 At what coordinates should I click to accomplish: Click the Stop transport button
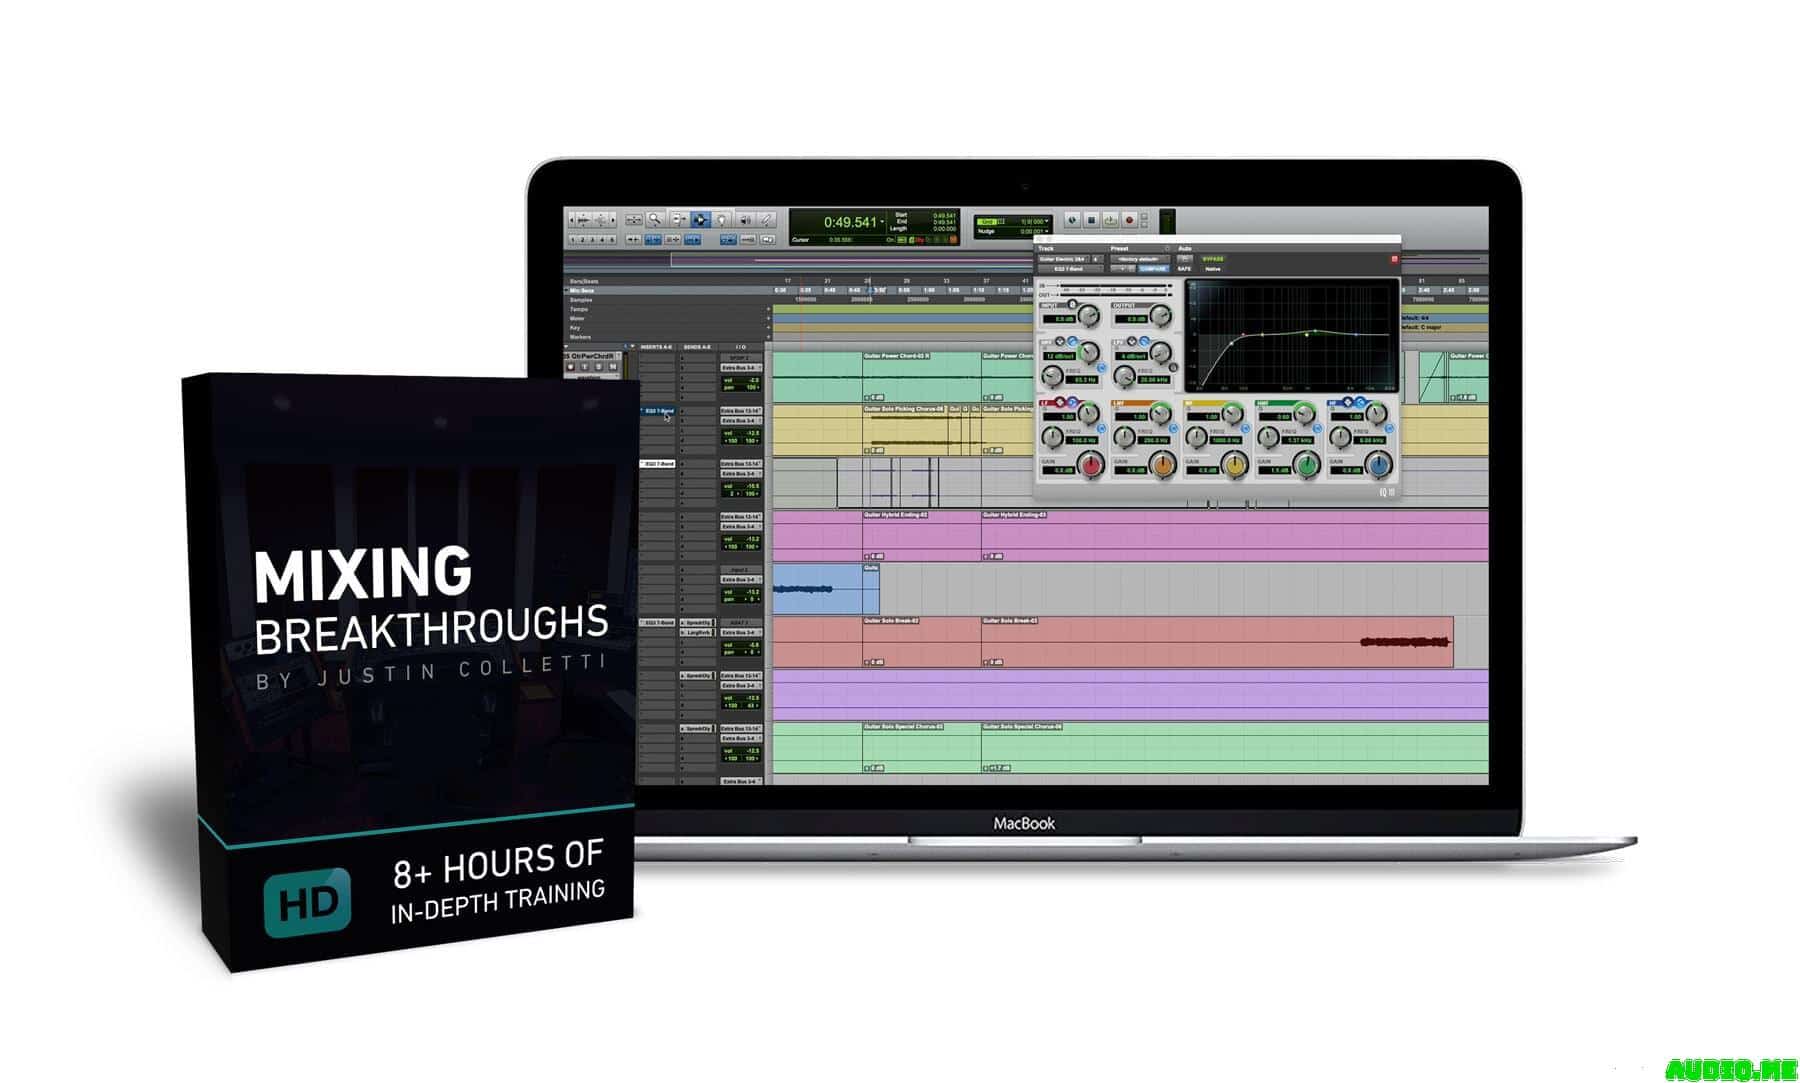(1091, 220)
